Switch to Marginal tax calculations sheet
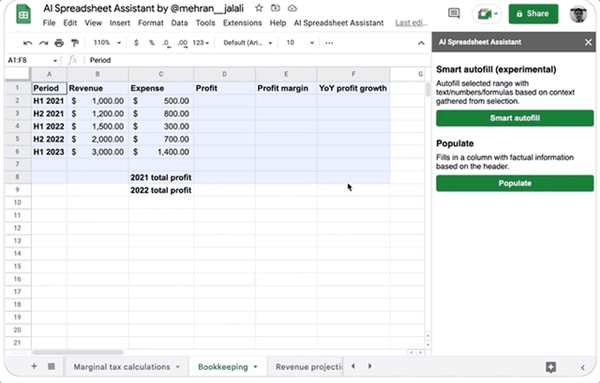This screenshot has width=600, height=383. click(122, 367)
